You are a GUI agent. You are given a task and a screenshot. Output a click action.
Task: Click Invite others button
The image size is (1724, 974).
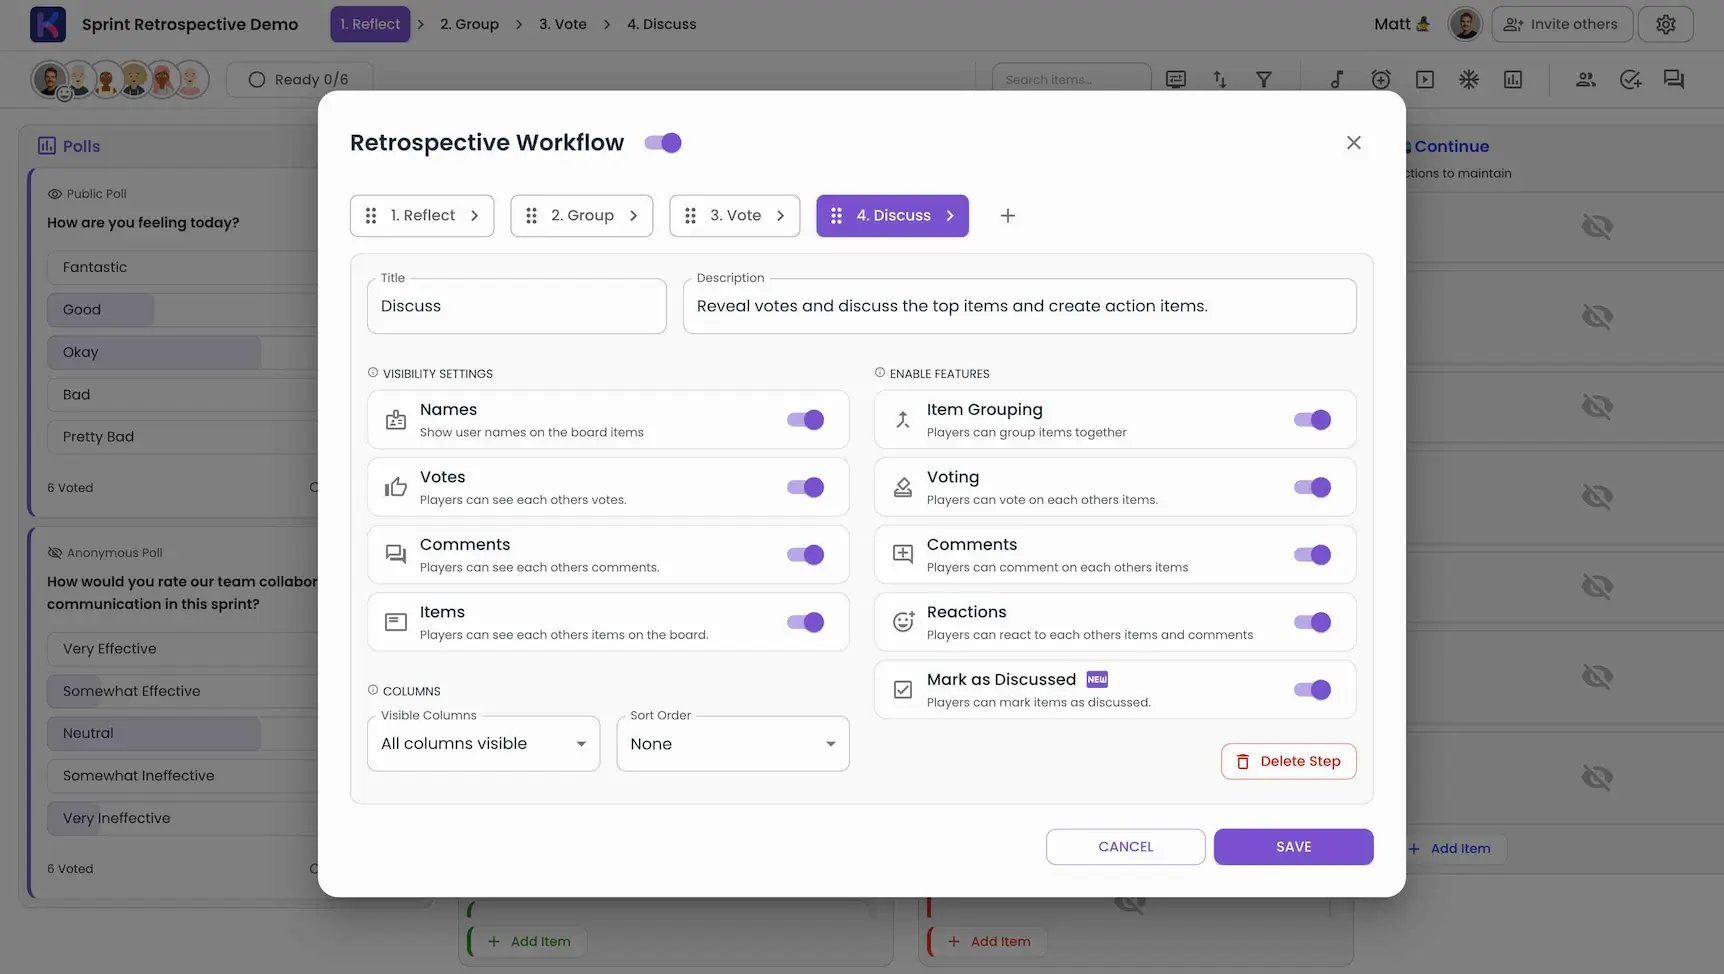(x=1562, y=24)
